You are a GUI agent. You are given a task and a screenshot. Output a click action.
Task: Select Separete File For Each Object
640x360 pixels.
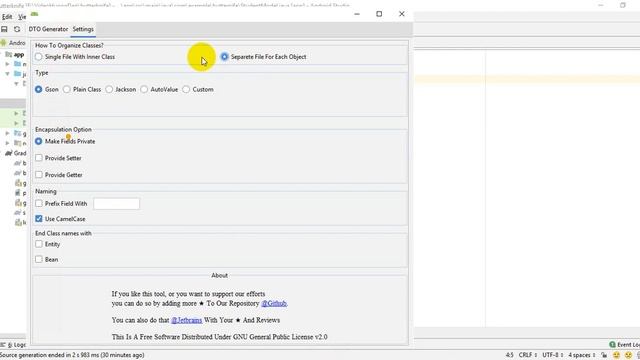pos(224,57)
